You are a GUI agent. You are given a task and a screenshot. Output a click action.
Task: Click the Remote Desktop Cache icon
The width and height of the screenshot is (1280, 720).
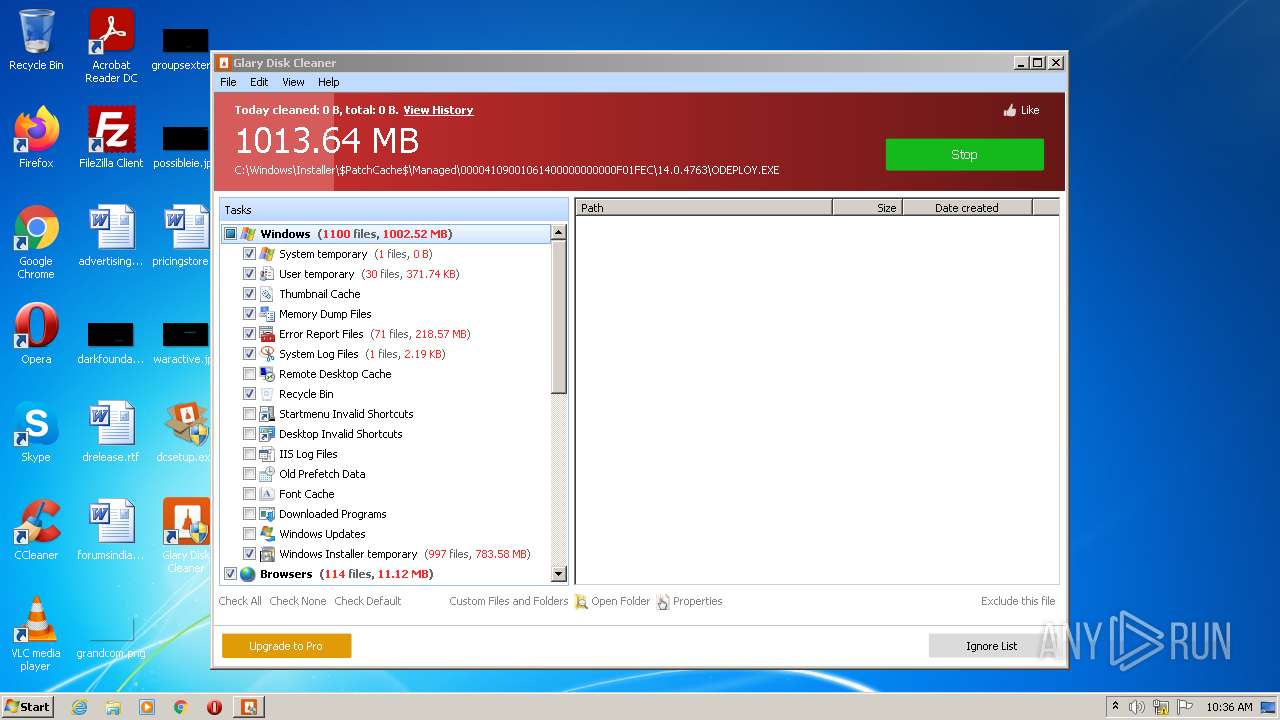(x=267, y=374)
